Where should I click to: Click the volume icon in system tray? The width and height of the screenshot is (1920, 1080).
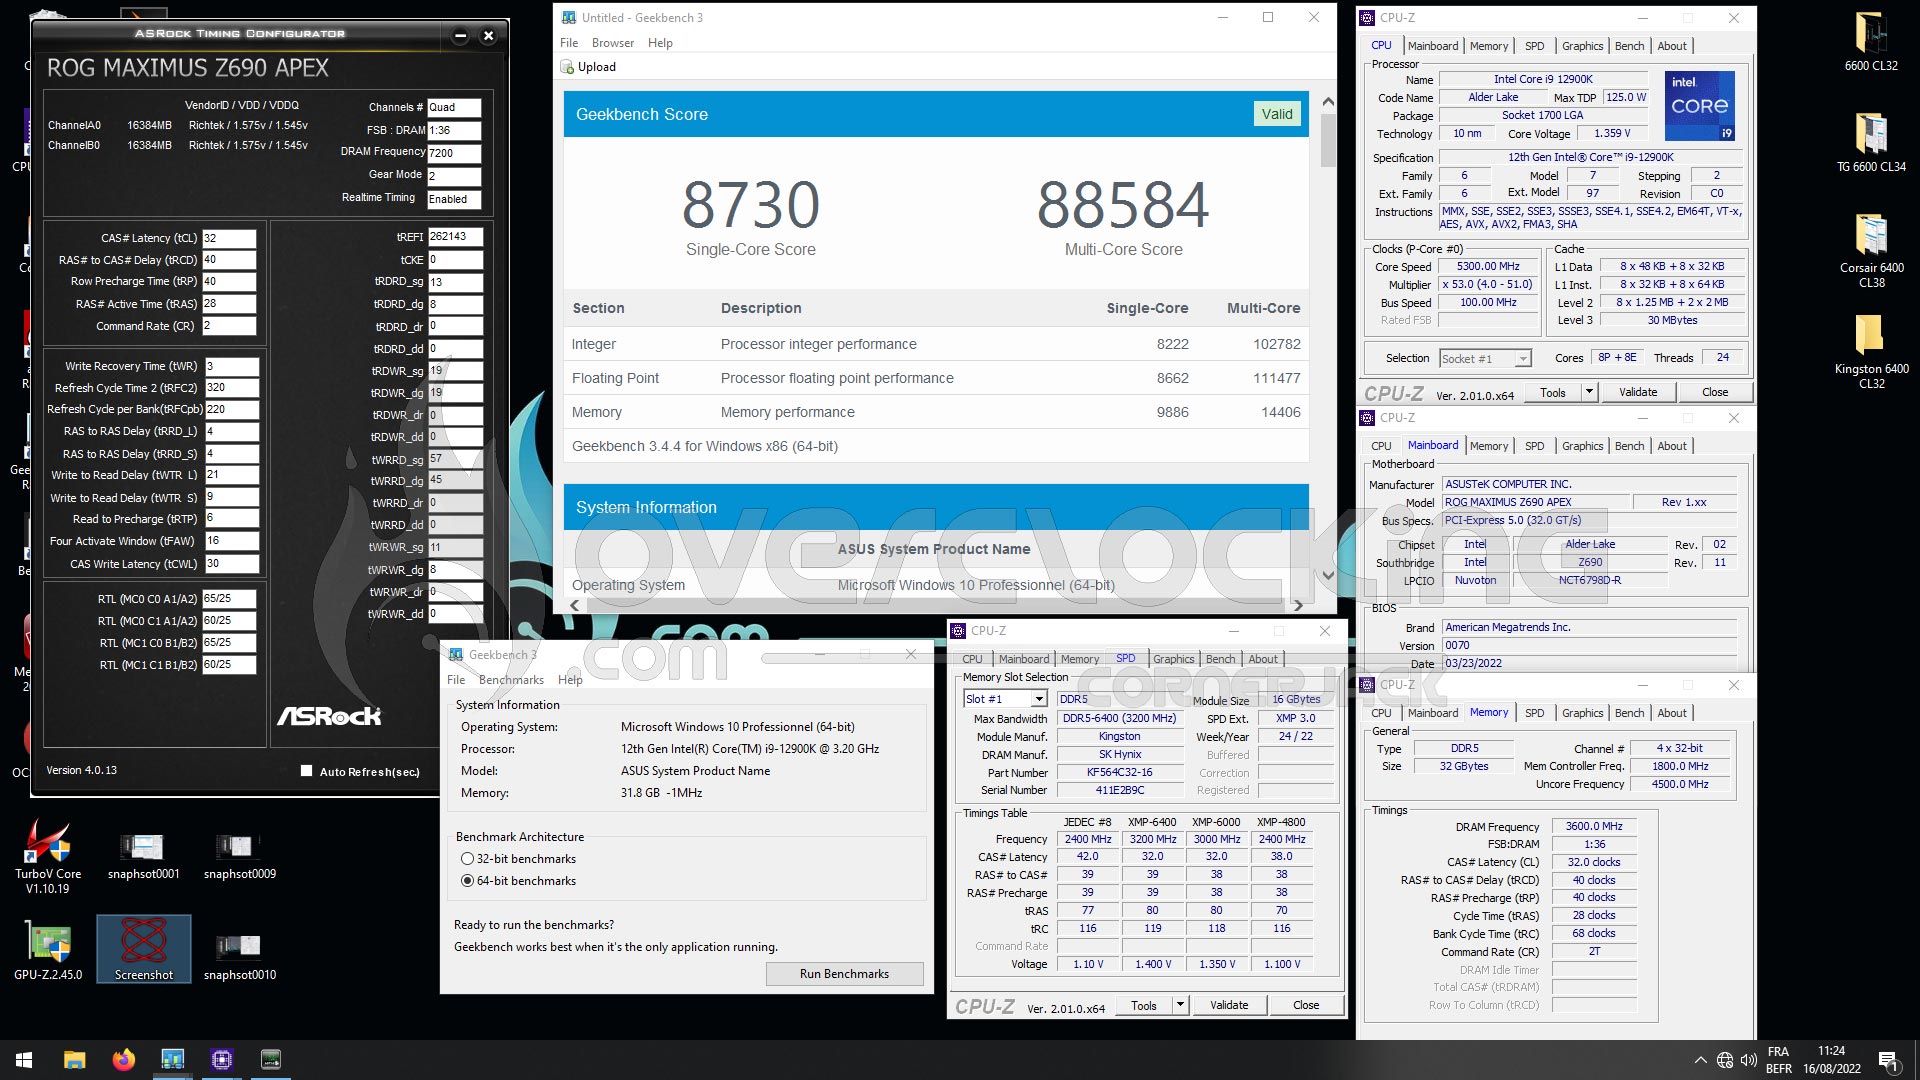[x=1749, y=1060]
